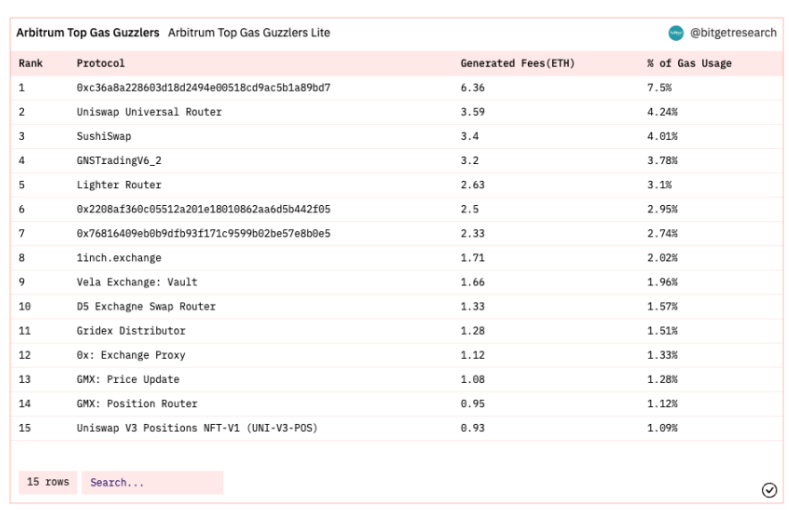Click the 0.93 fees value

point(472,428)
